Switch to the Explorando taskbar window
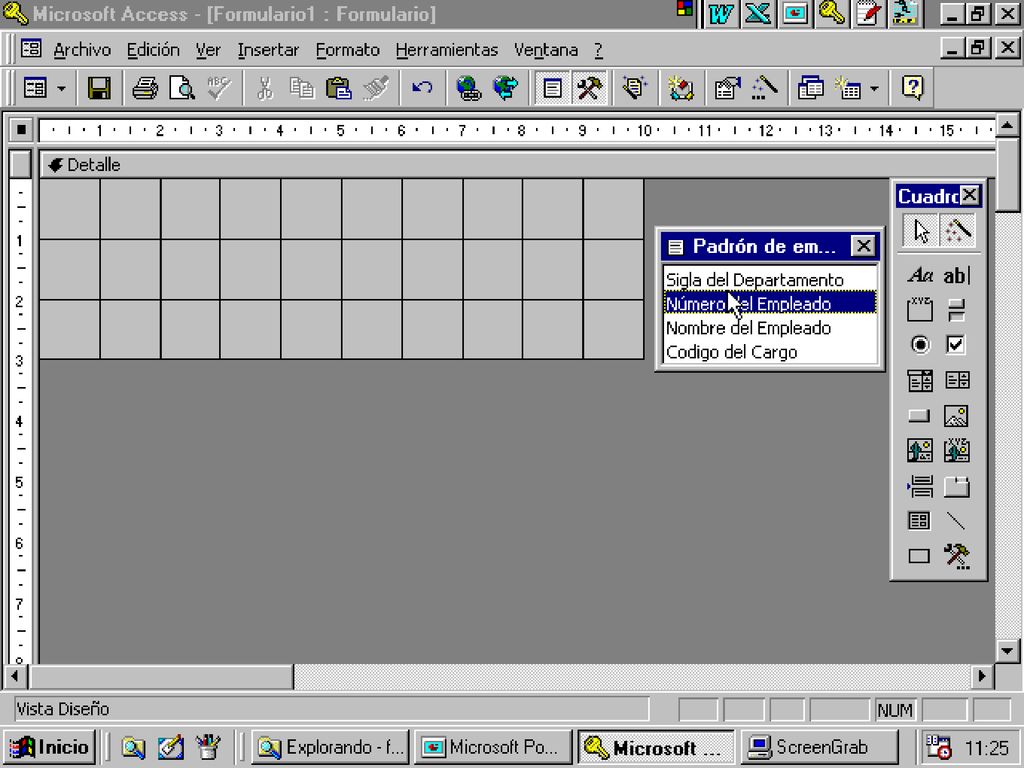The width and height of the screenshot is (1024, 768). [x=330, y=747]
